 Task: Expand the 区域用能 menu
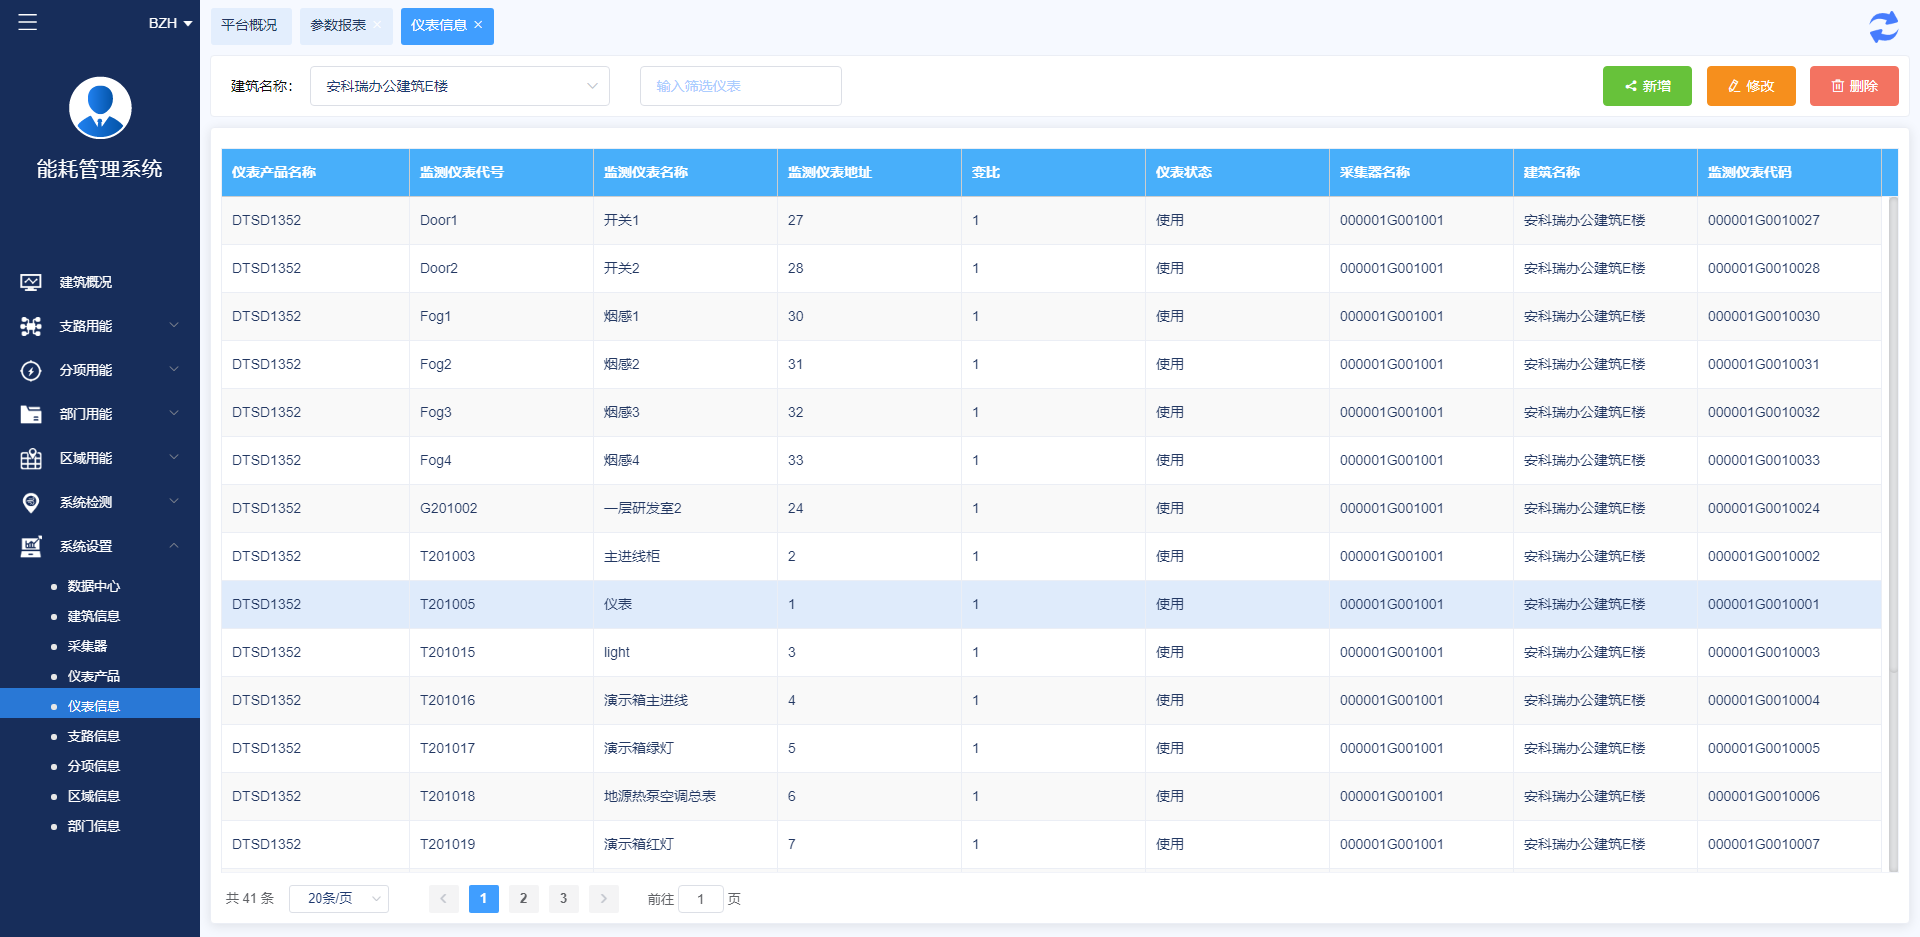click(174, 457)
